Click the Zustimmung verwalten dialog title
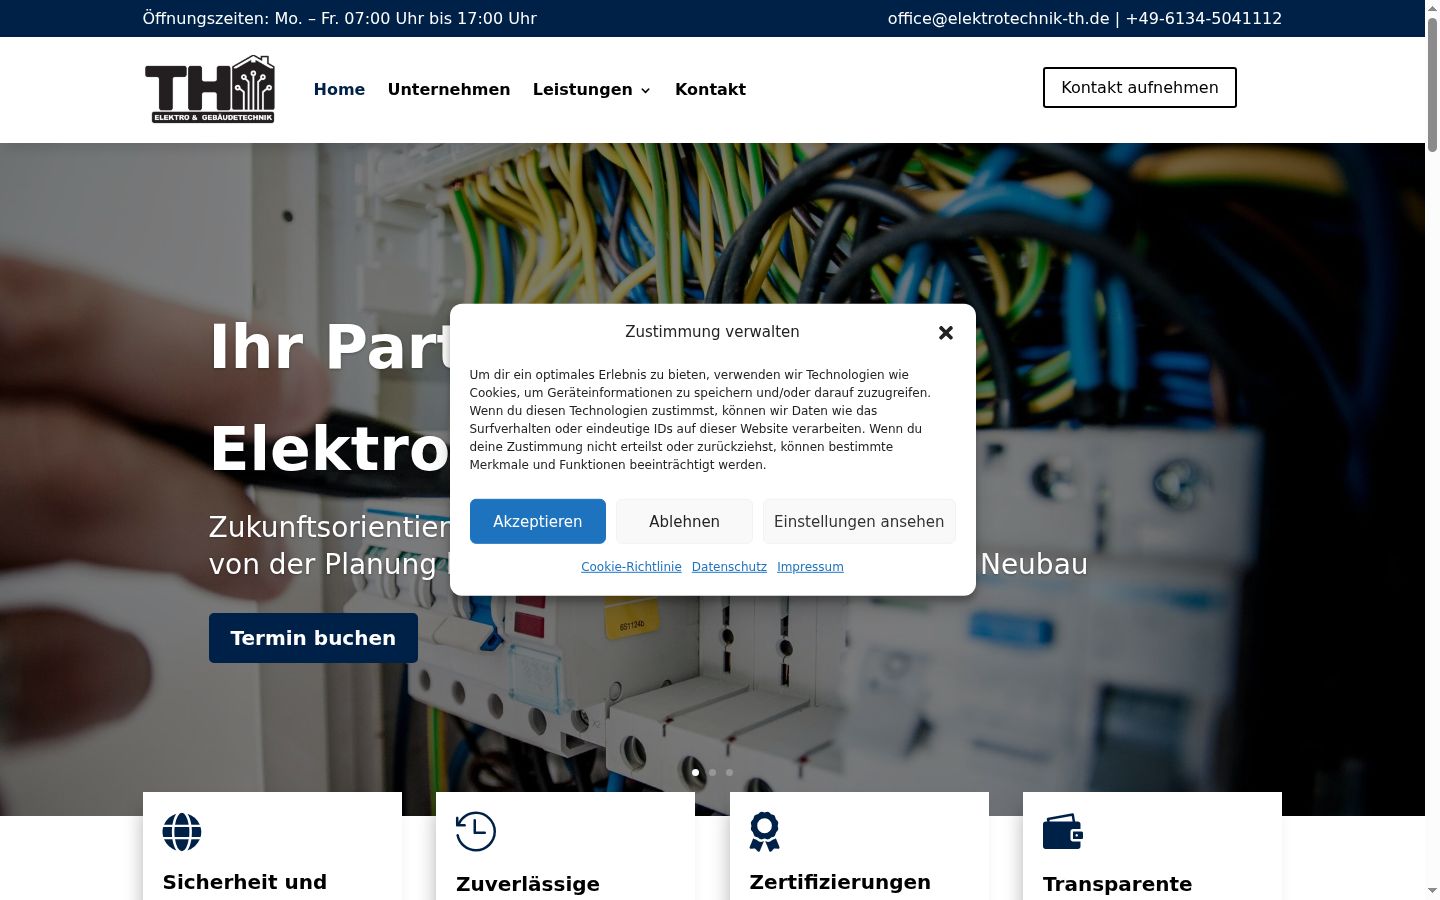The image size is (1440, 900). [712, 332]
